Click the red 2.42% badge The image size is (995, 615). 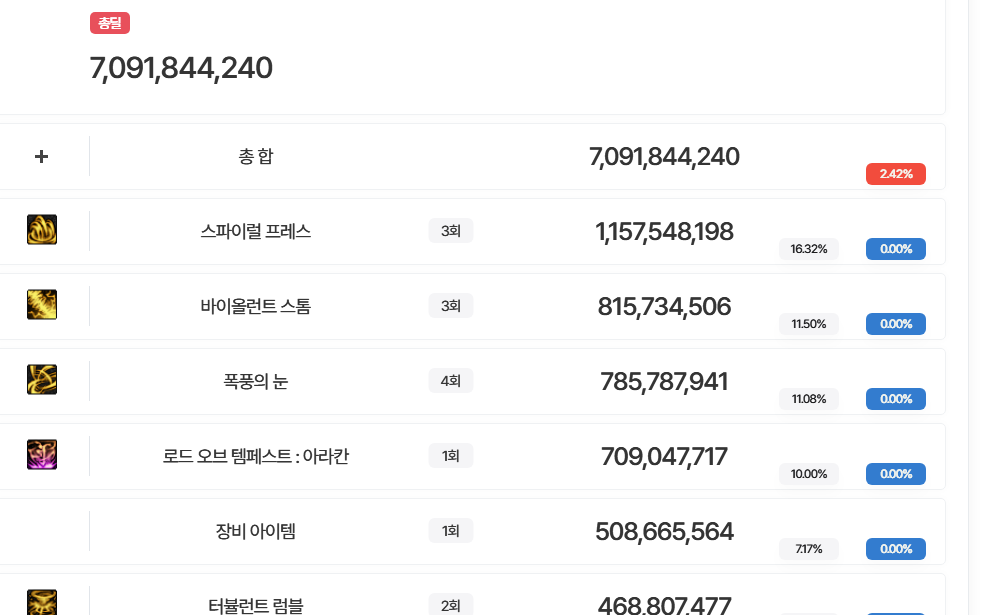coord(895,174)
